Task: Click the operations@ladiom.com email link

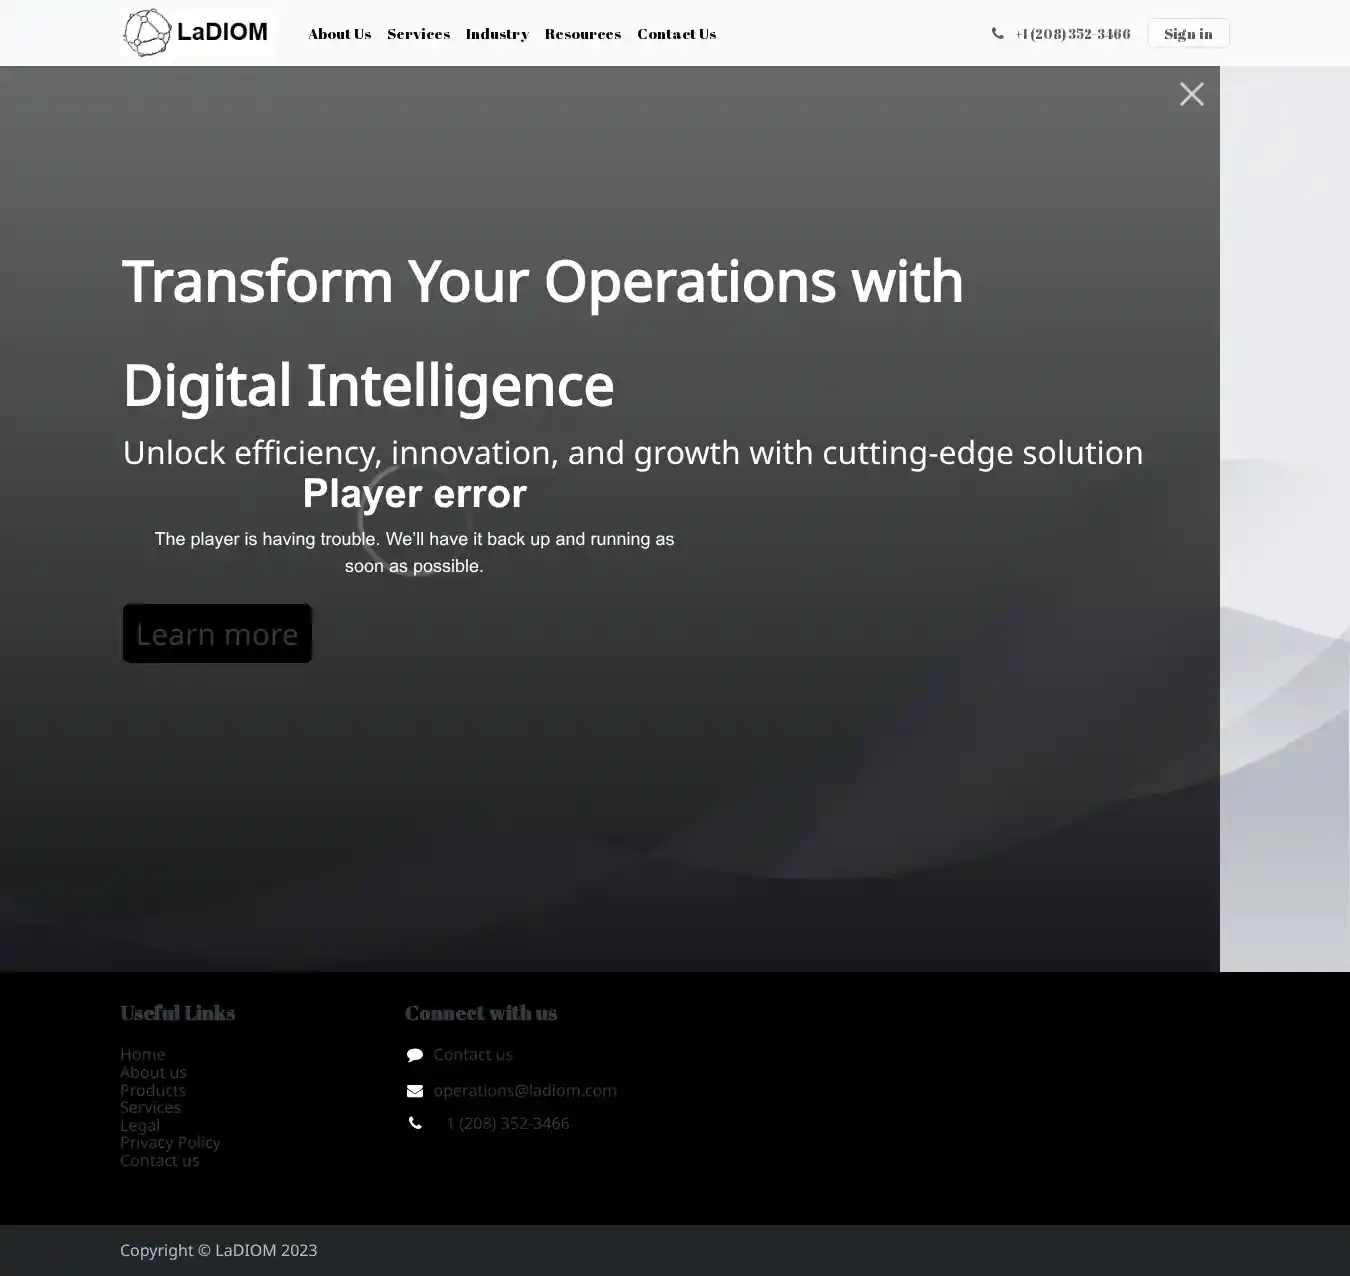Action: (x=524, y=1090)
